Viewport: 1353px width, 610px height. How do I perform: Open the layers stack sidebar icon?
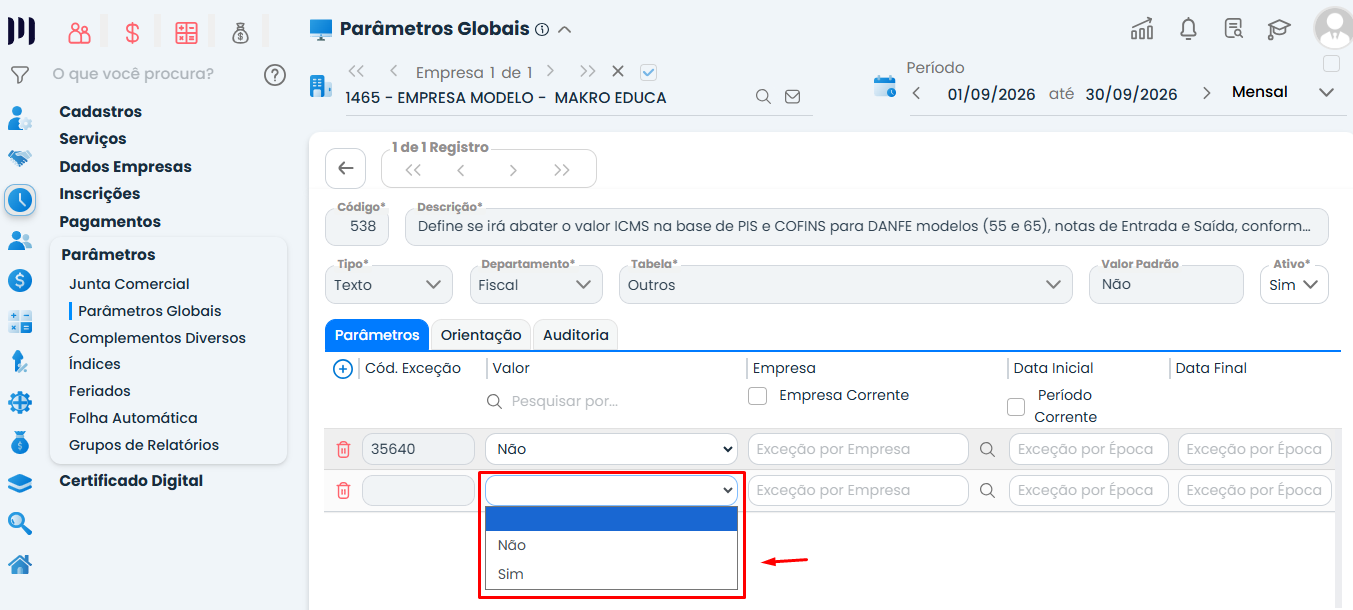click(x=19, y=483)
